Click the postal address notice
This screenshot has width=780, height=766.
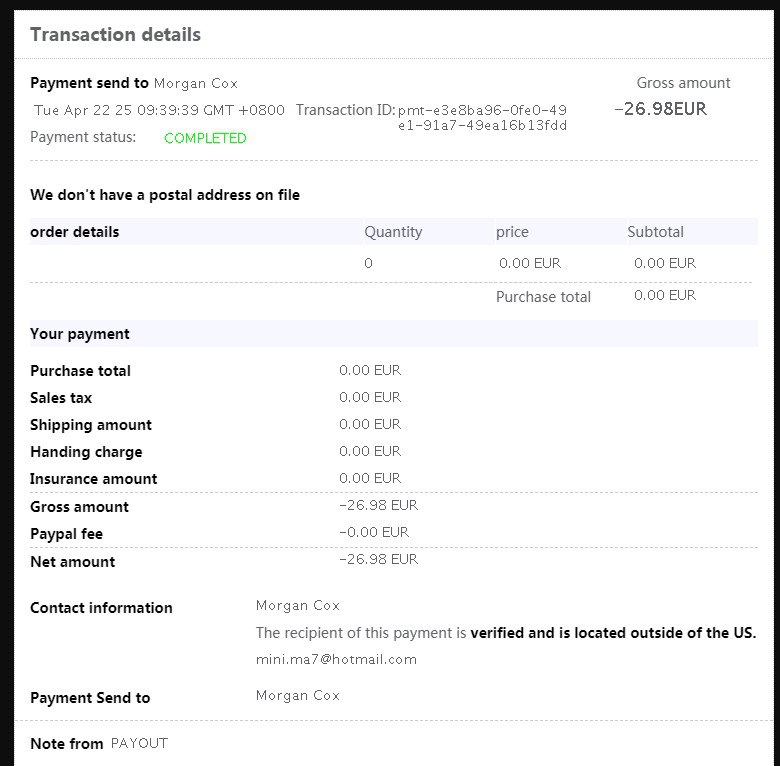click(x=165, y=195)
